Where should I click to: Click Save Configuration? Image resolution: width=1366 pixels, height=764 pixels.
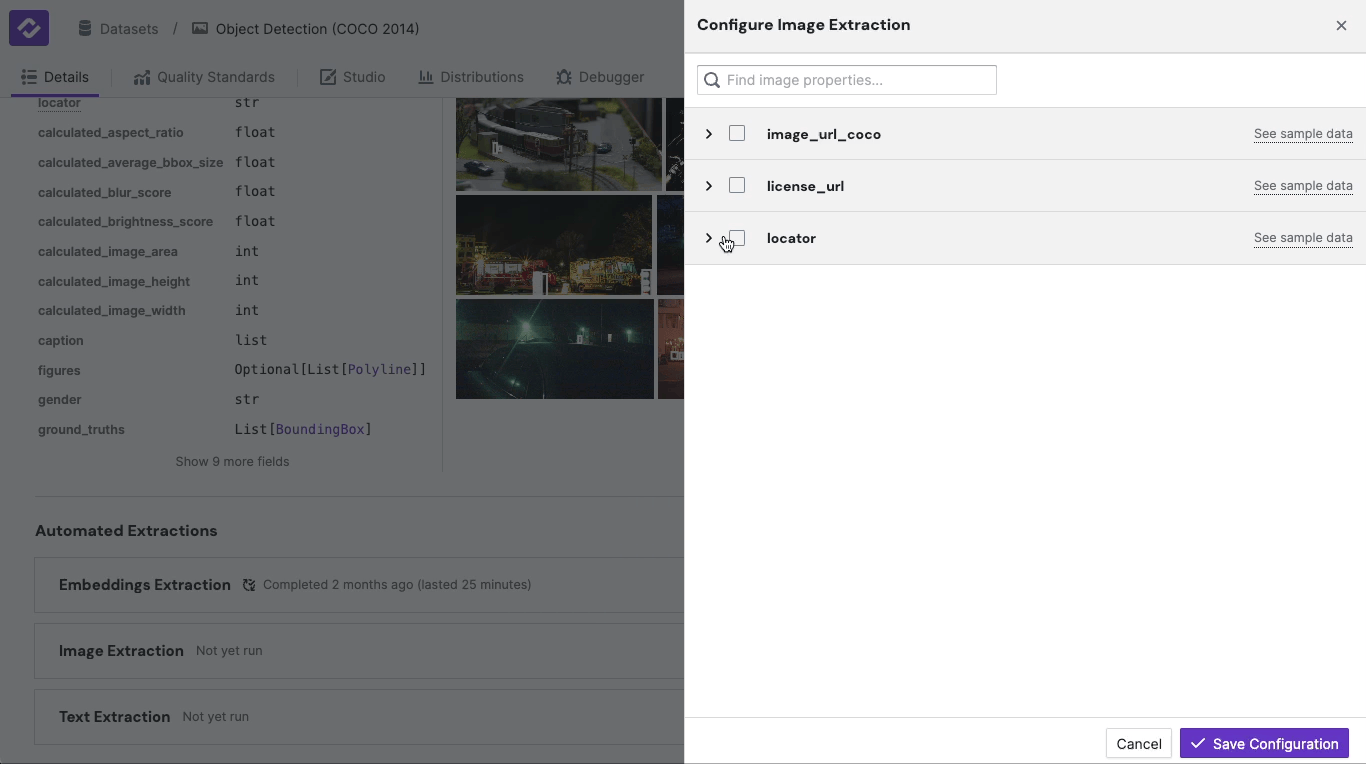click(1264, 743)
